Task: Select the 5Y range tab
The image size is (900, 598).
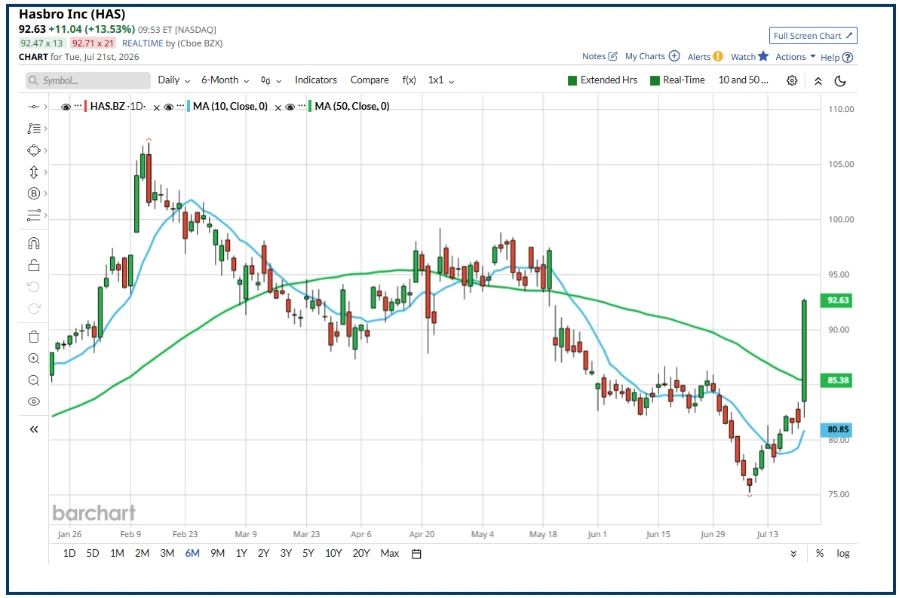Action: pos(308,553)
